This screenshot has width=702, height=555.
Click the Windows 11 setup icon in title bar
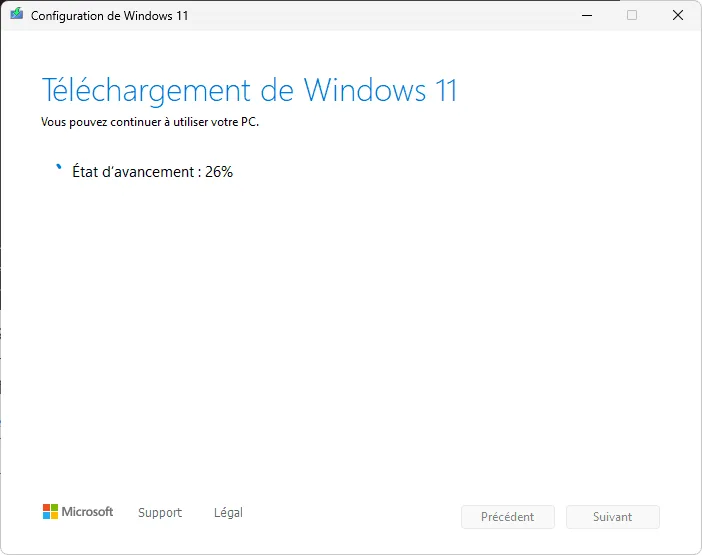pyautogui.click(x=17, y=14)
